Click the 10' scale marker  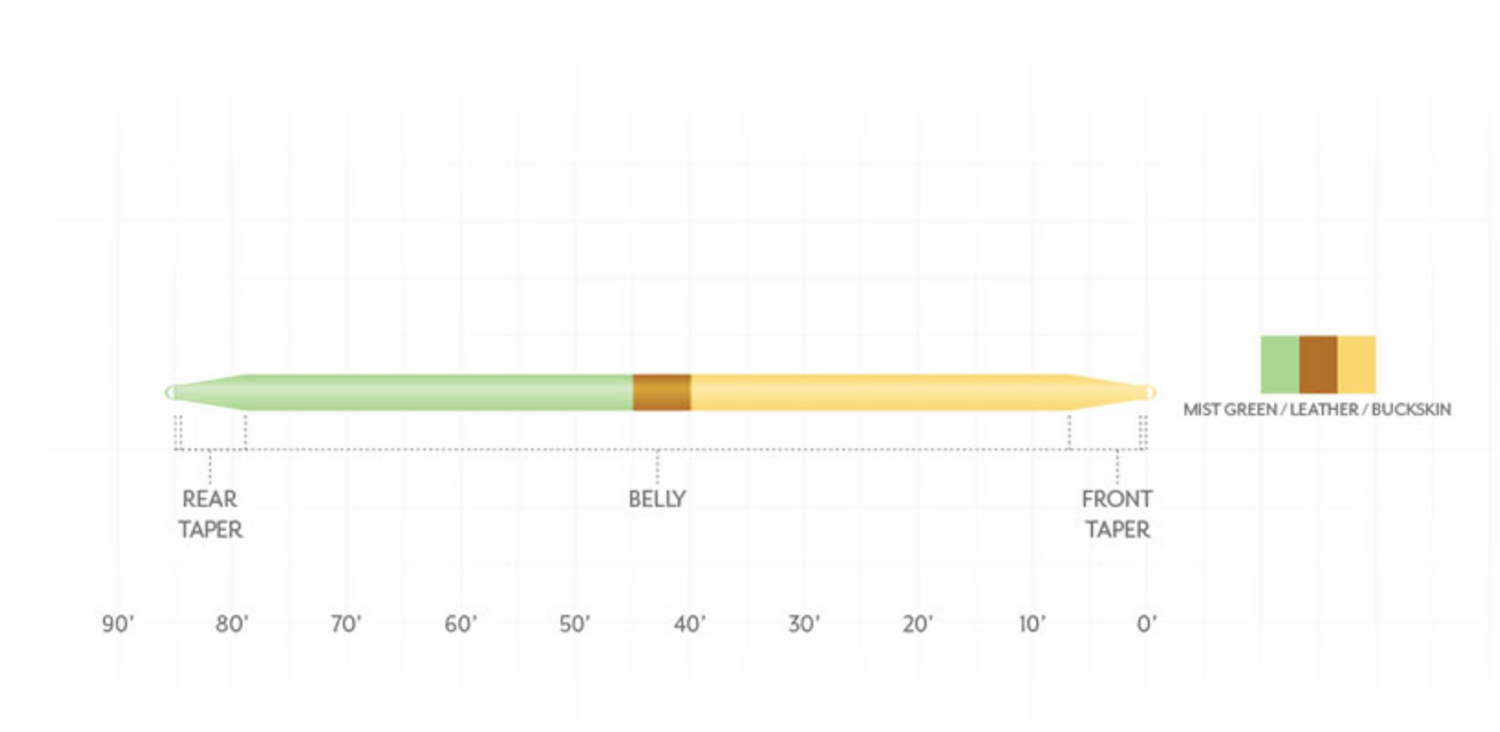pyautogui.click(x=1032, y=625)
